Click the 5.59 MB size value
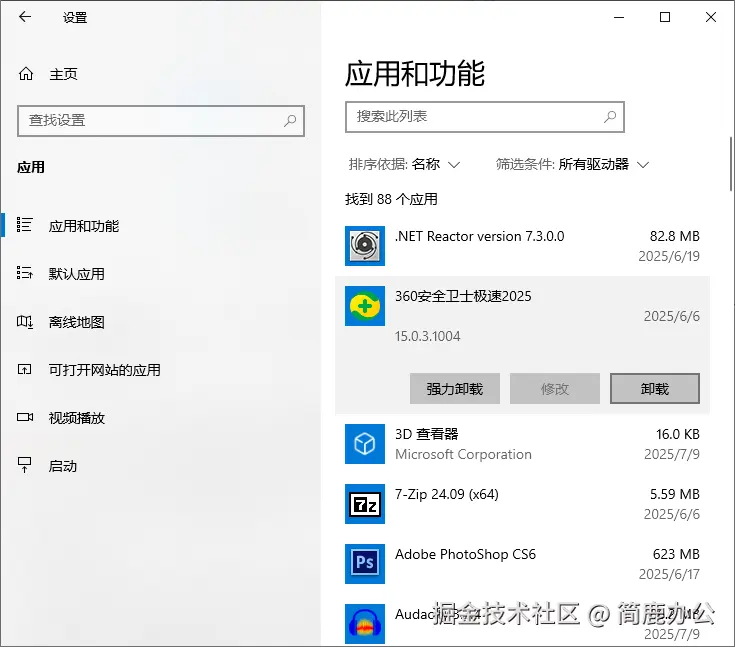This screenshot has height=647, width=735. [x=675, y=494]
